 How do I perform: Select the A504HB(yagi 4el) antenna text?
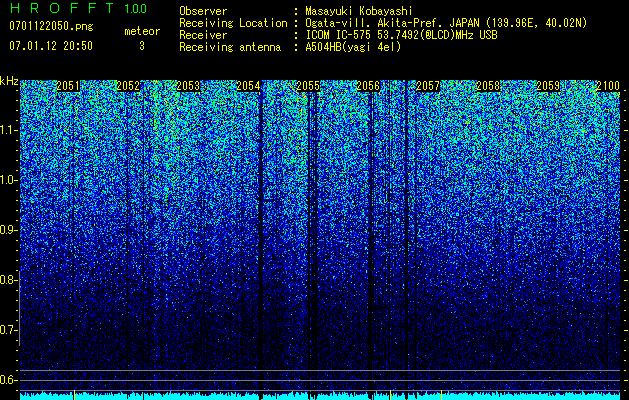(353, 47)
